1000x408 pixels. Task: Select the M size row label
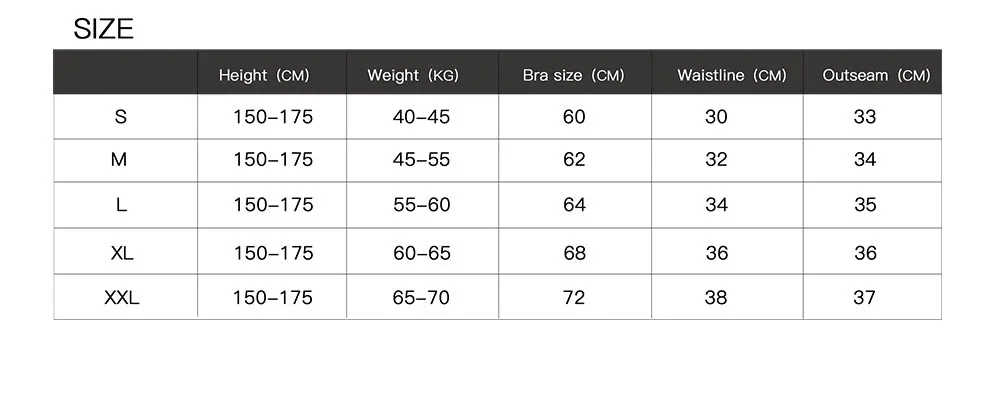pyautogui.click(x=121, y=160)
